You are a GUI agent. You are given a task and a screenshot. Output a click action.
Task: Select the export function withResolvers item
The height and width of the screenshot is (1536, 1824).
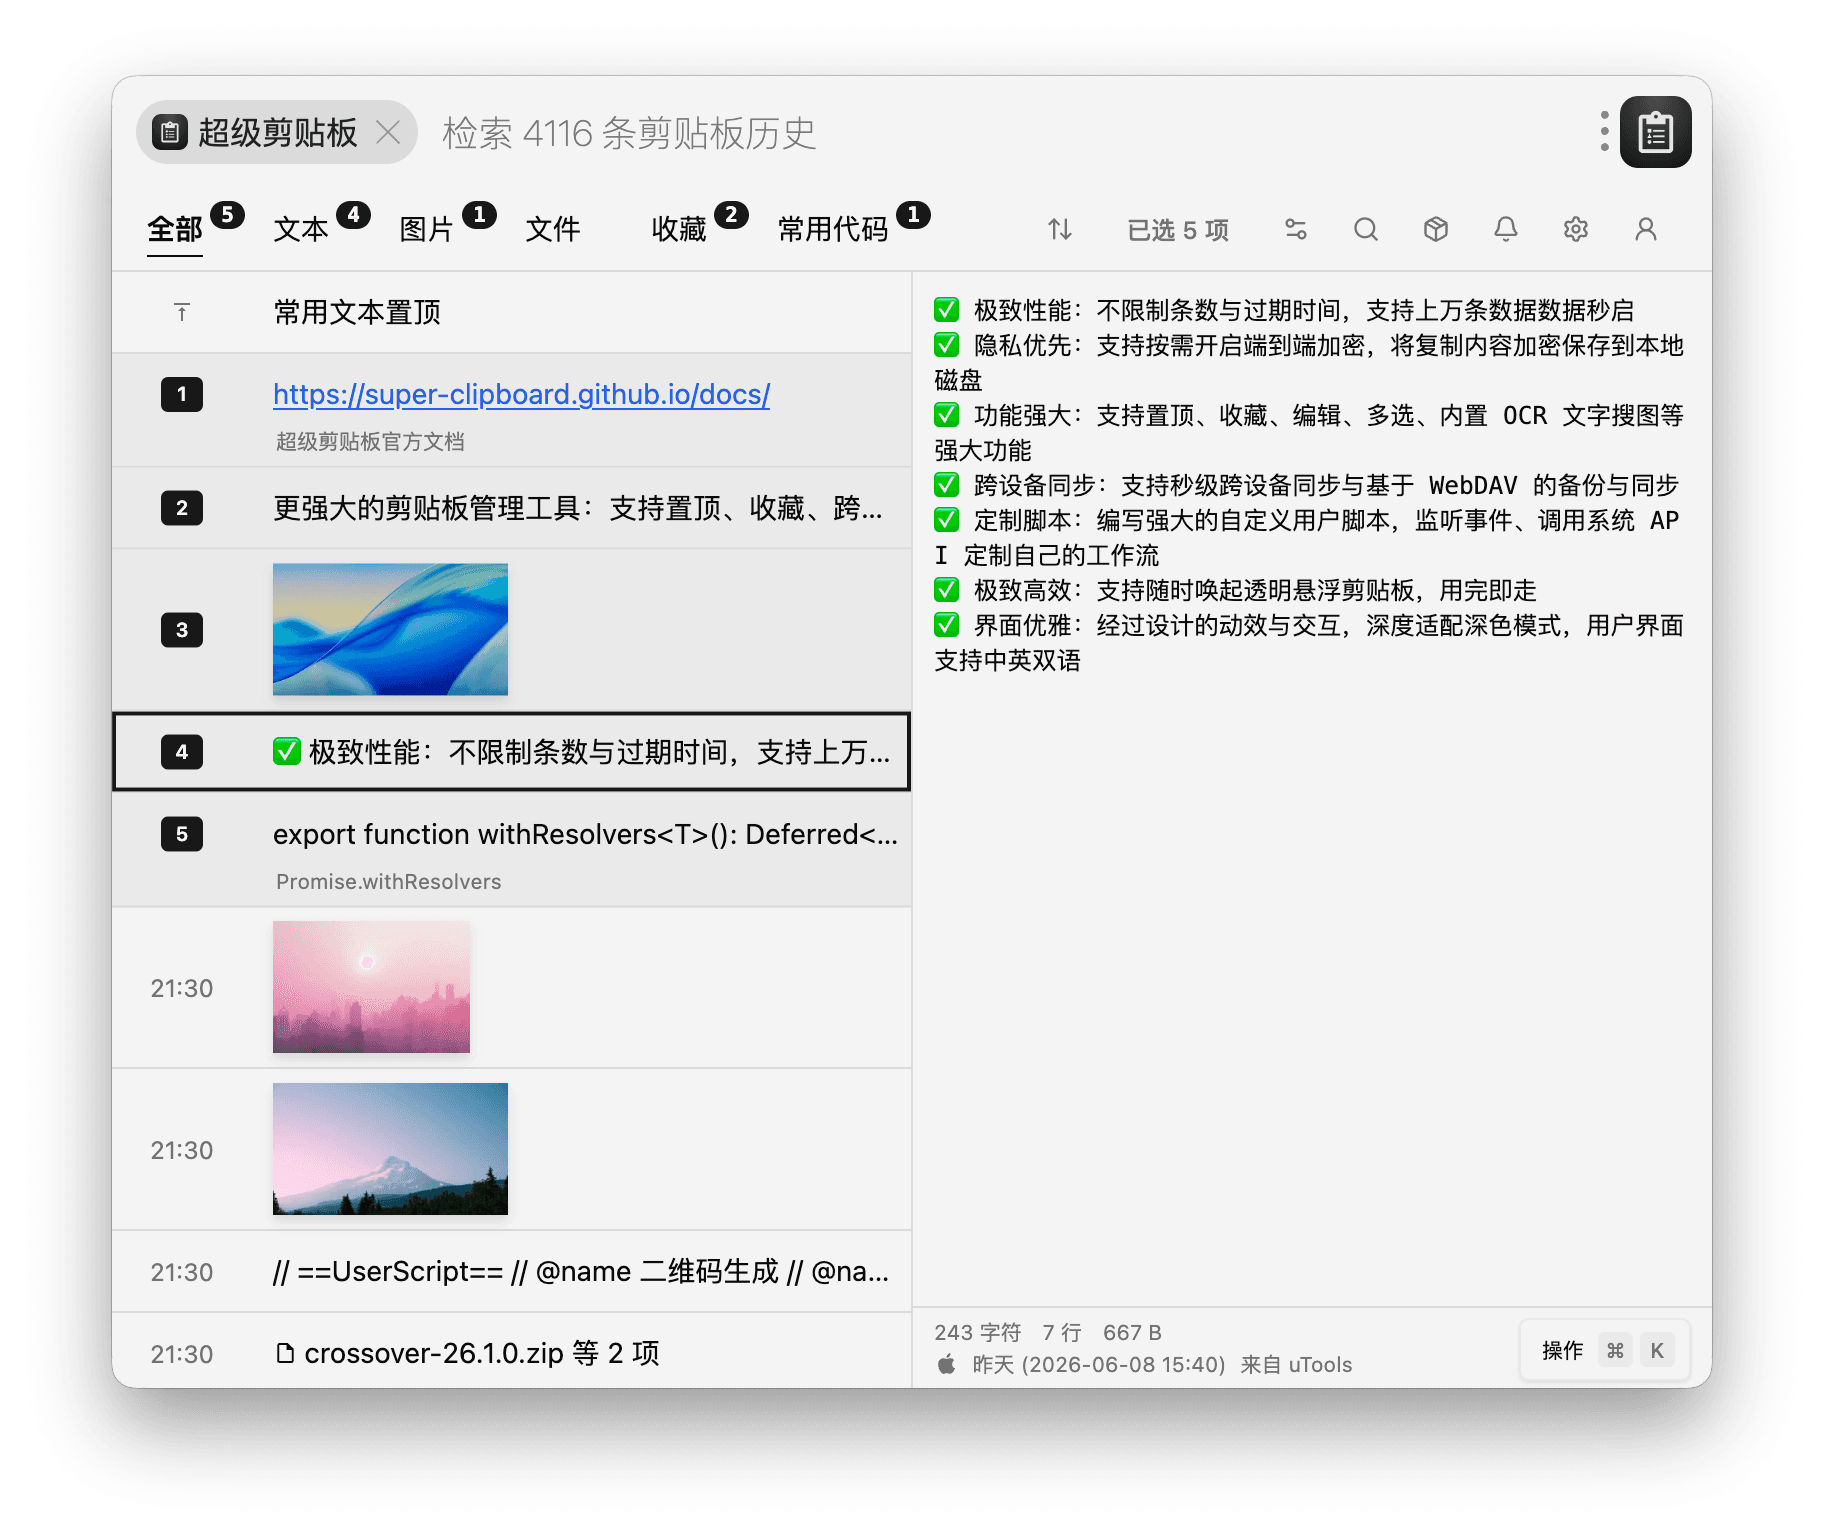(x=585, y=834)
